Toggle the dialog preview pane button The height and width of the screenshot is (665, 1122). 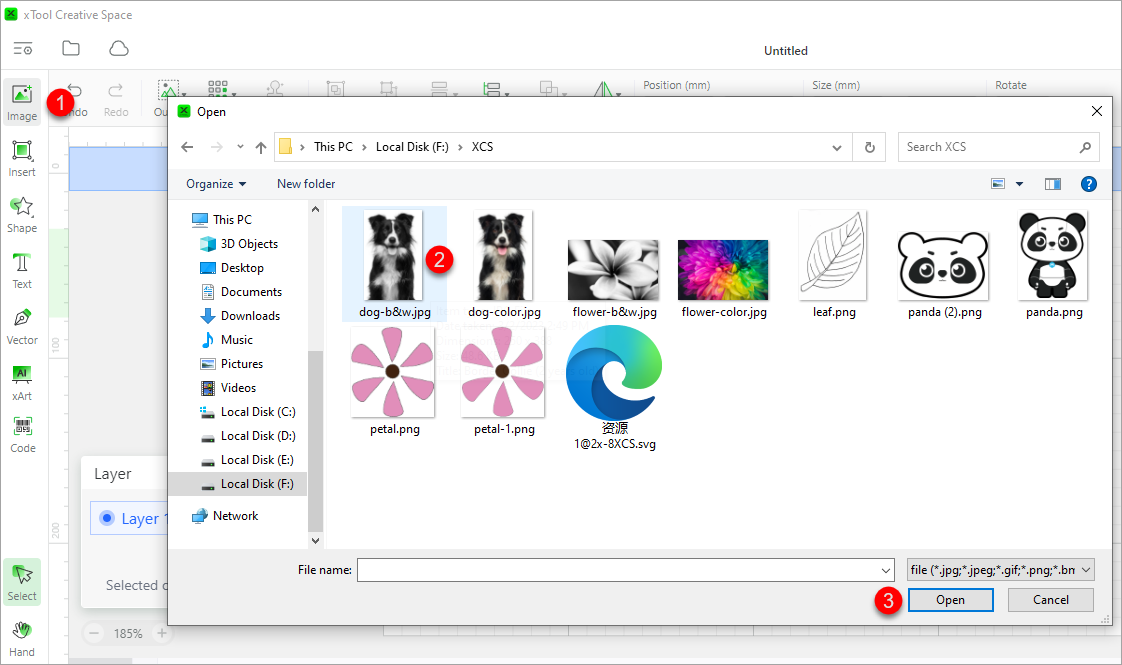click(1054, 183)
